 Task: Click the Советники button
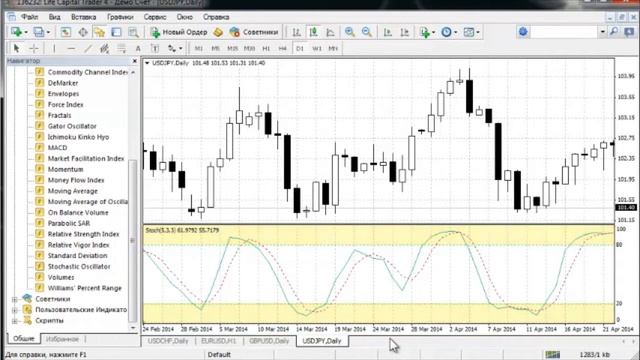(254, 32)
